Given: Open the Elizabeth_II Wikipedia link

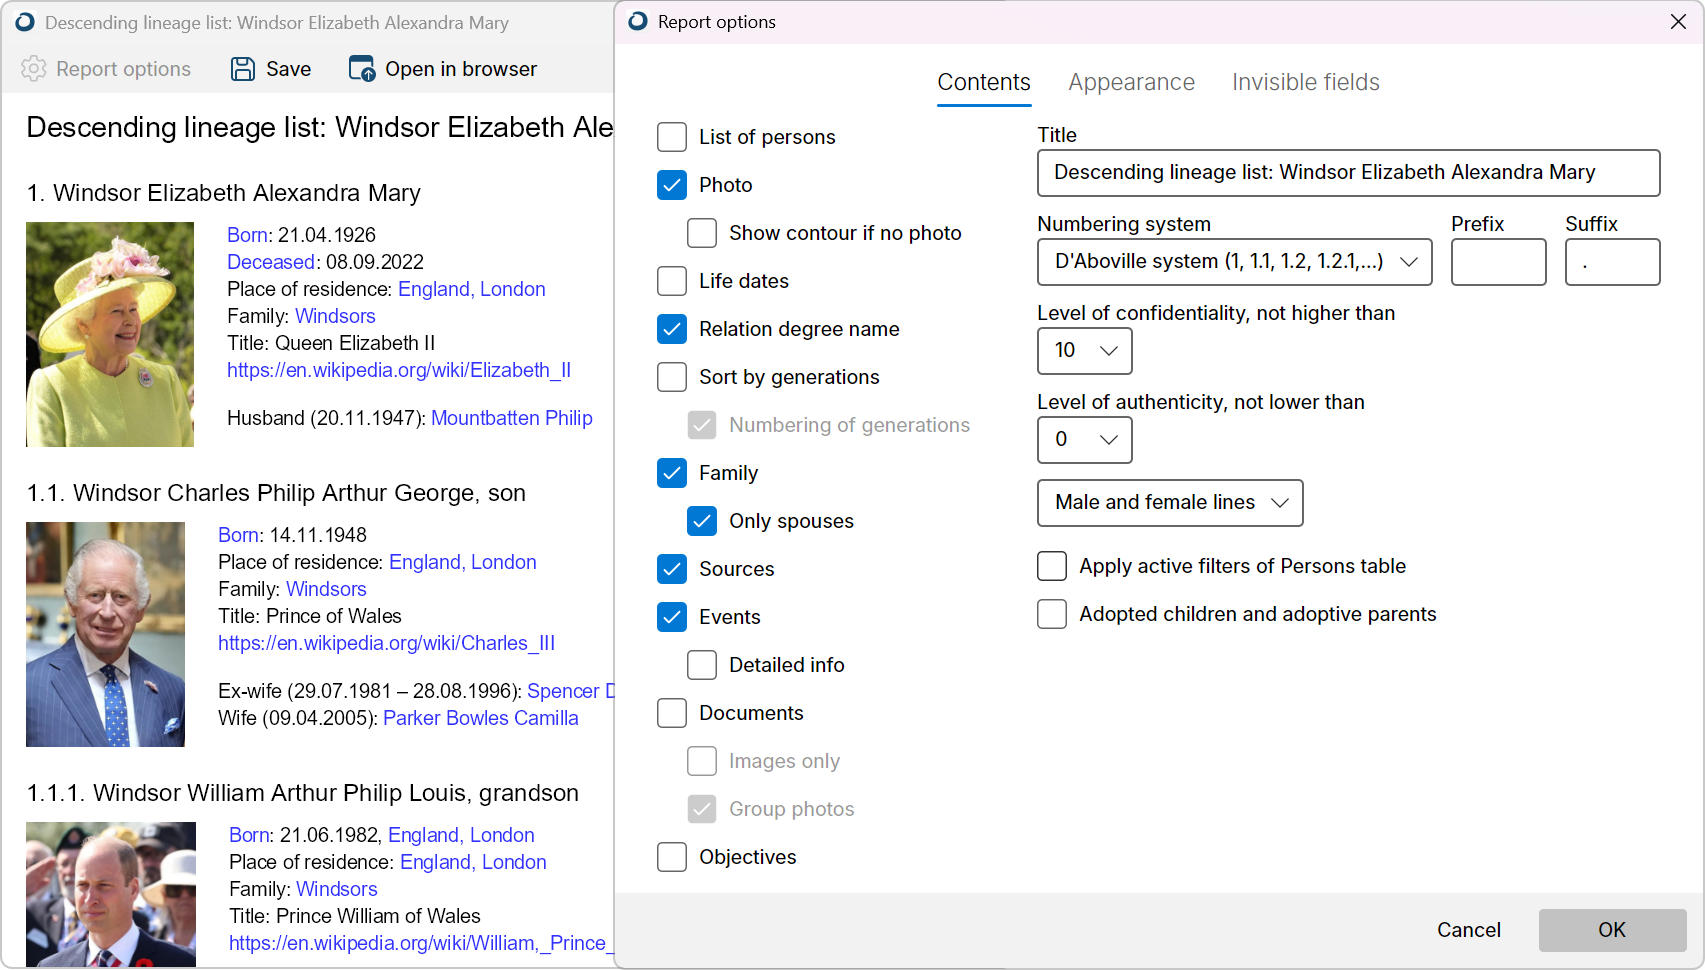Looking at the screenshot, I should pyautogui.click(x=398, y=370).
